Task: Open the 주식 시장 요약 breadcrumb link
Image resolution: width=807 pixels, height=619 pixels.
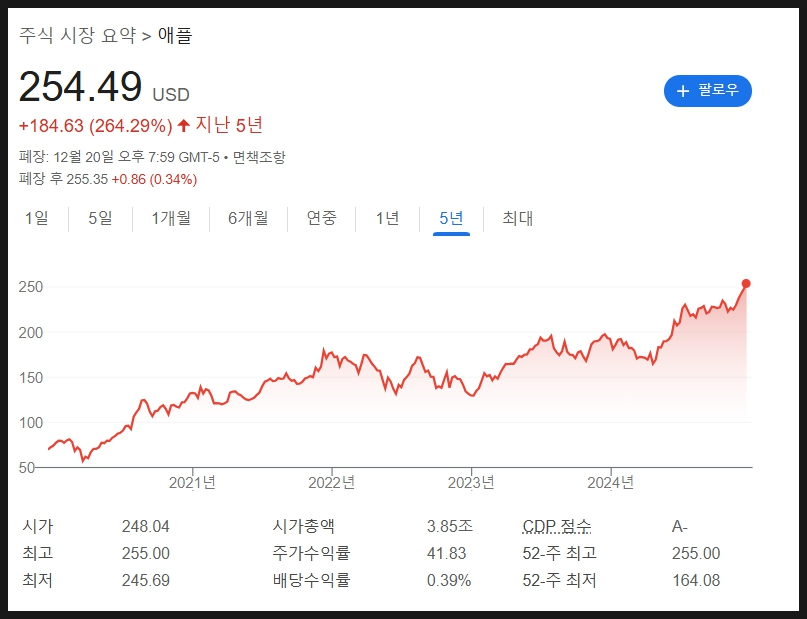Action: (78, 36)
